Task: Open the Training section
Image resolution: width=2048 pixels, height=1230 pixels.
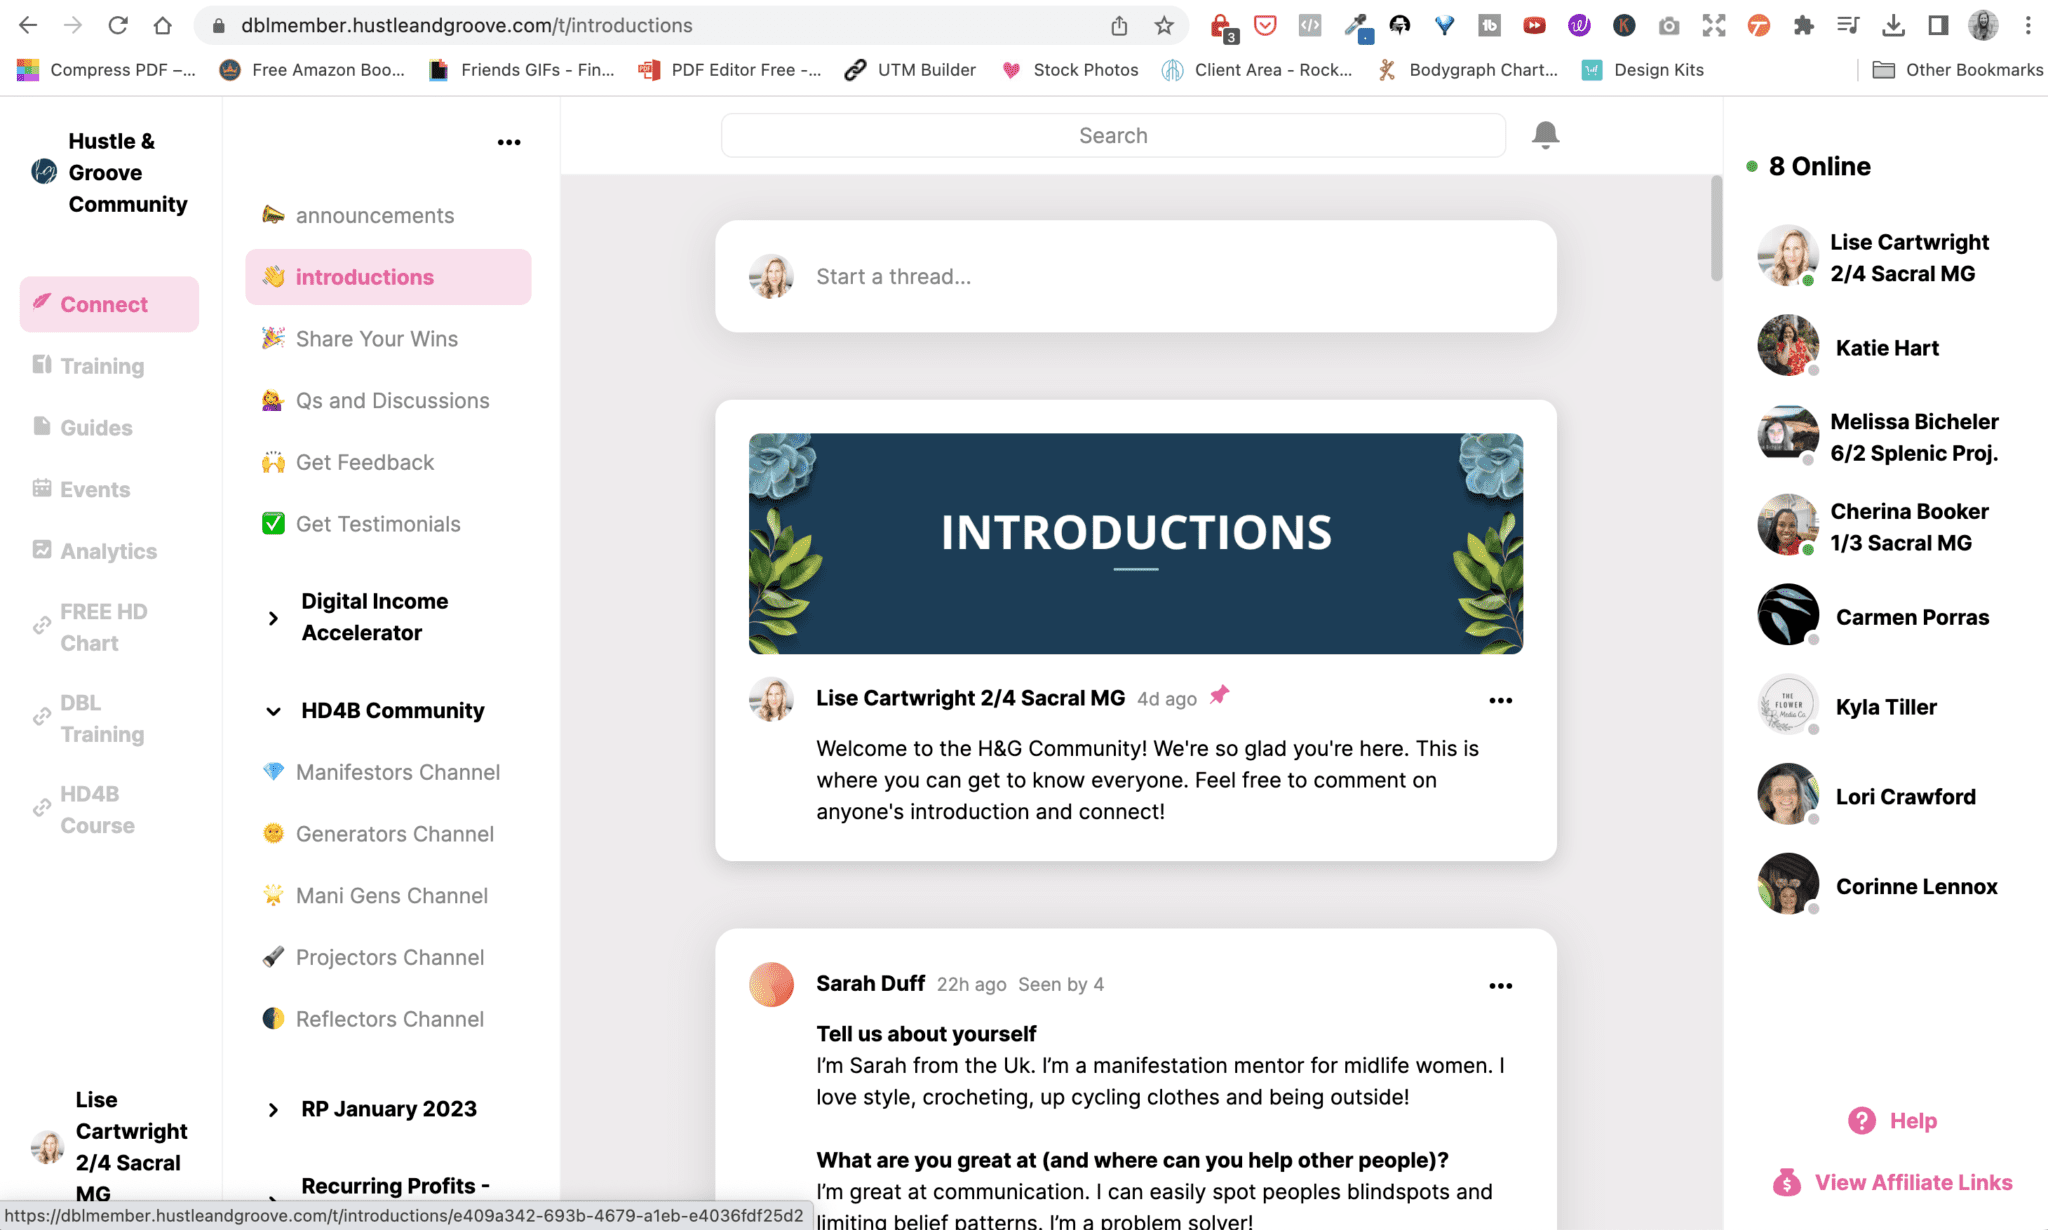Action: pyautogui.click(x=102, y=366)
